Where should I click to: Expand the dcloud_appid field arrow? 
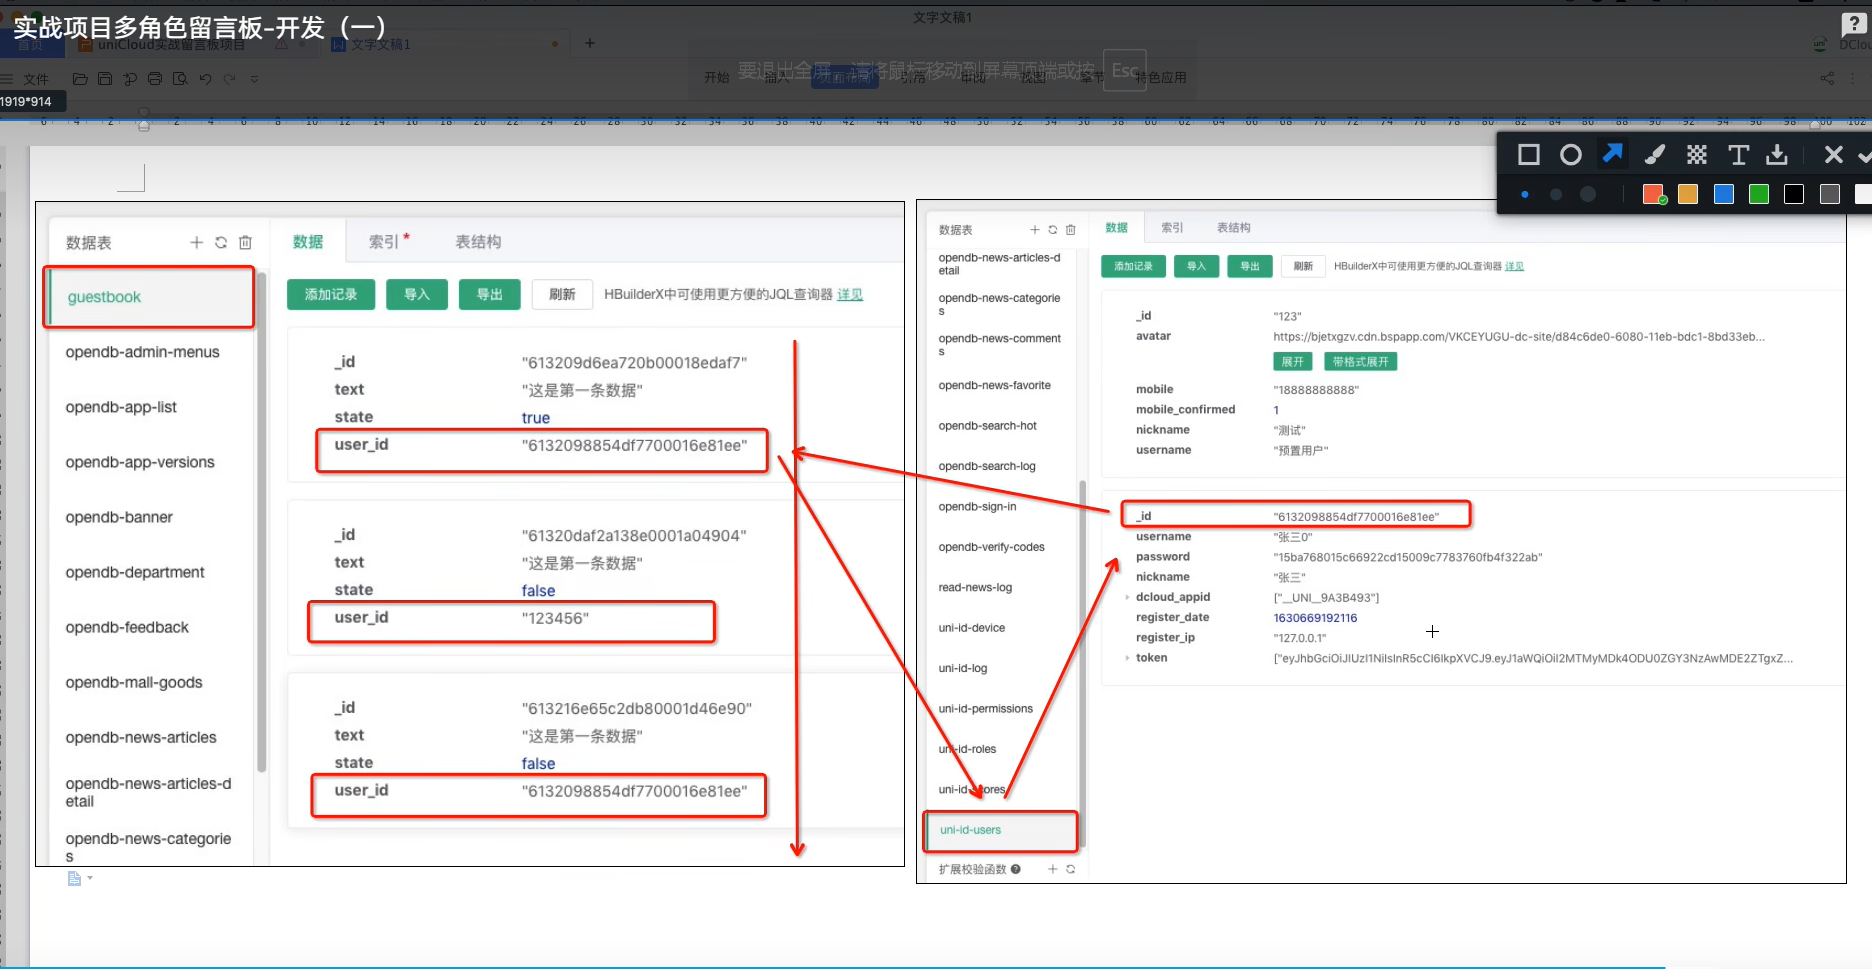[1127, 598]
